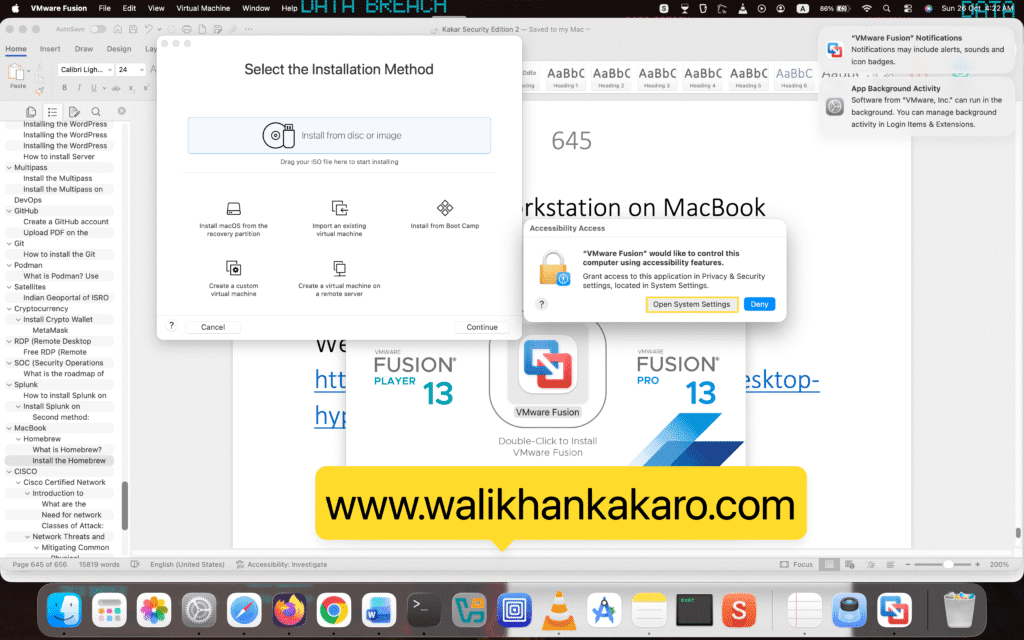The height and width of the screenshot is (640, 1024).
Task: Toggle italic formatting in the ribbon
Action: (x=78, y=88)
